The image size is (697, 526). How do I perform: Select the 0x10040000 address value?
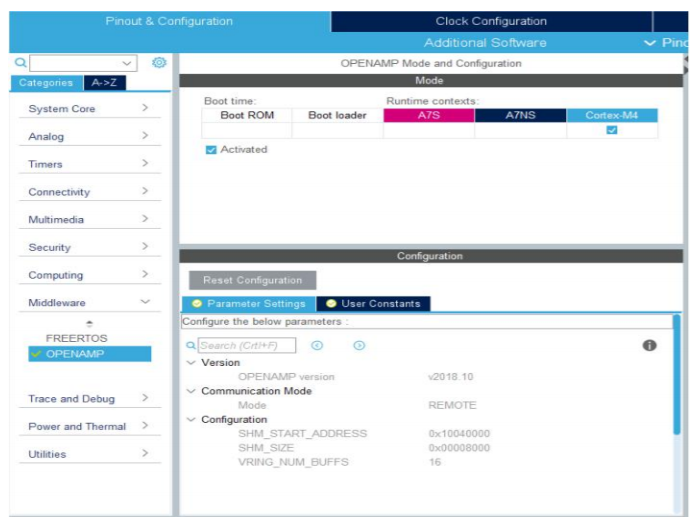click(x=459, y=434)
